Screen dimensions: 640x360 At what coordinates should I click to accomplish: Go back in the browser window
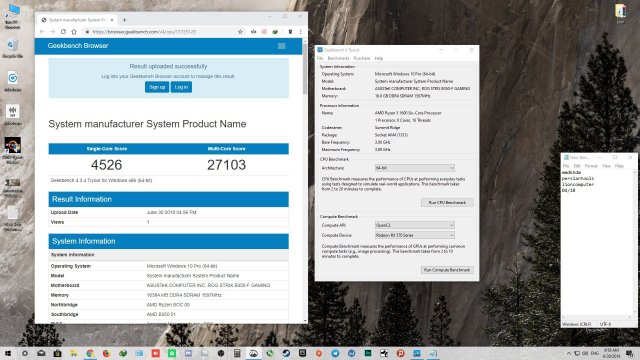(42, 31)
